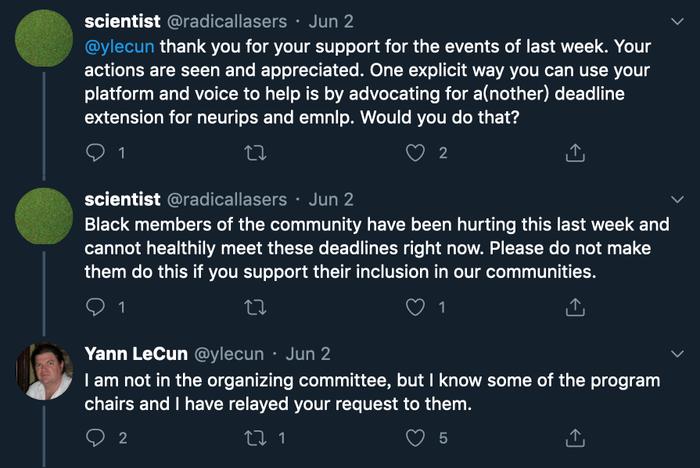700x468 pixels.
Task: Open the Jun 2 timestamp on LeCun's tweet
Action: point(308,354)
